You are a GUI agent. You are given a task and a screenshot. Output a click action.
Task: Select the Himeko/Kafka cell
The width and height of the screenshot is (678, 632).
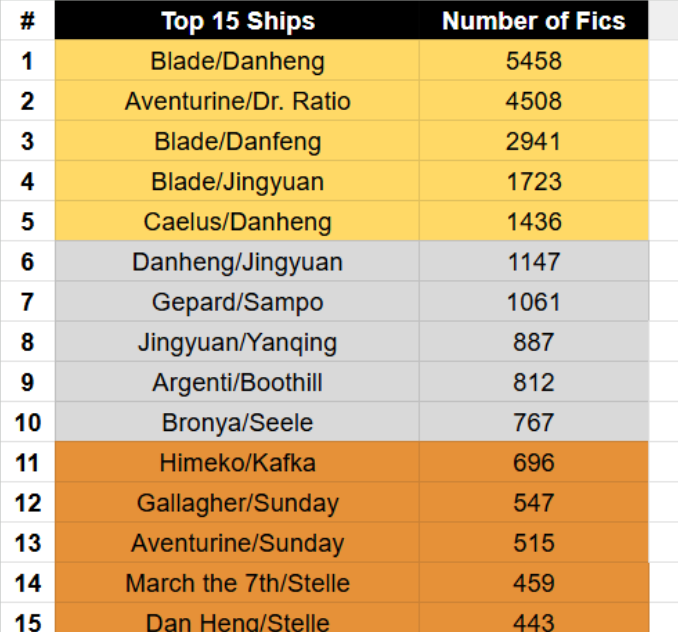click(237, 462)
